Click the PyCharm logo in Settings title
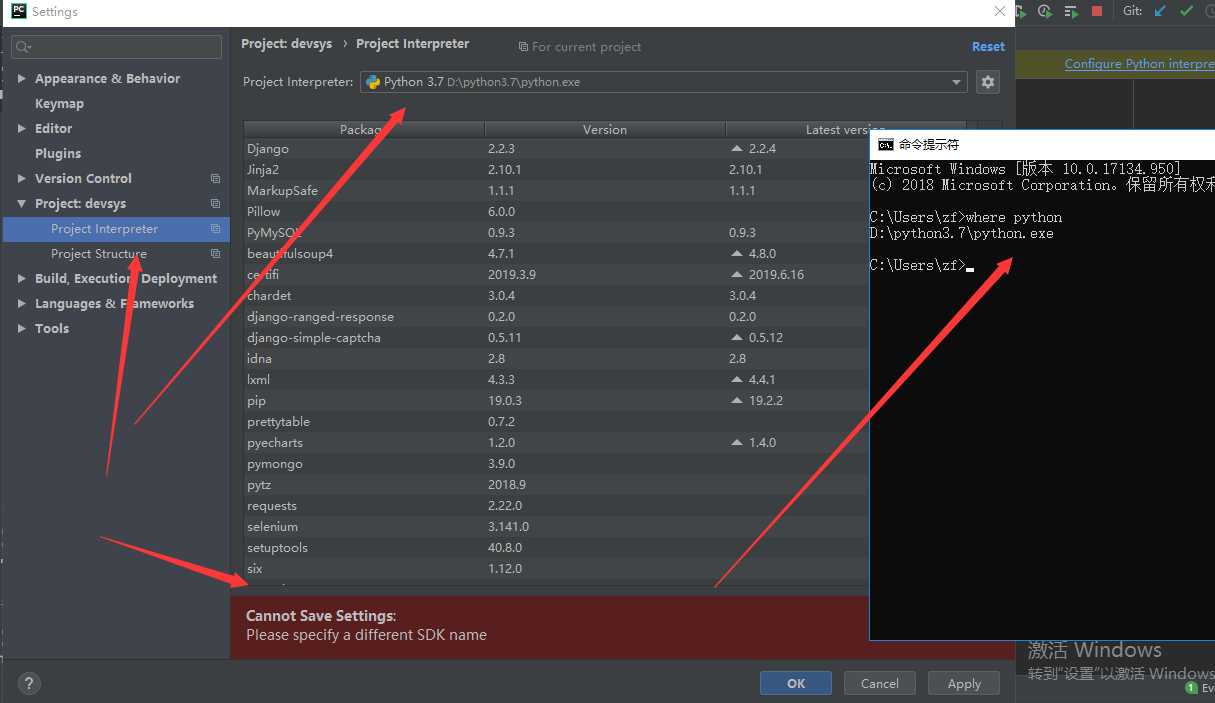The height and width of the screenshot is (703, 1215). point(18,11)
